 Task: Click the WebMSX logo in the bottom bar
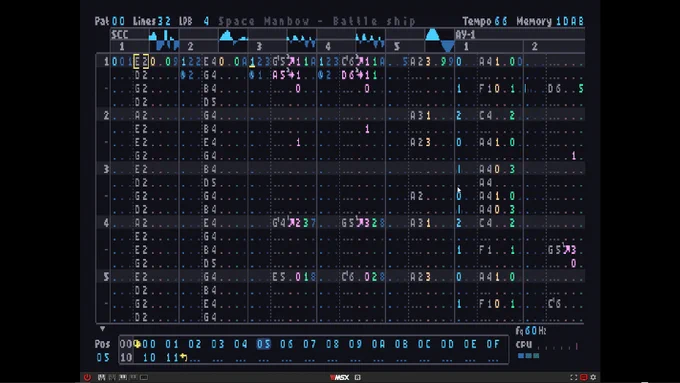tap(340, 377)
